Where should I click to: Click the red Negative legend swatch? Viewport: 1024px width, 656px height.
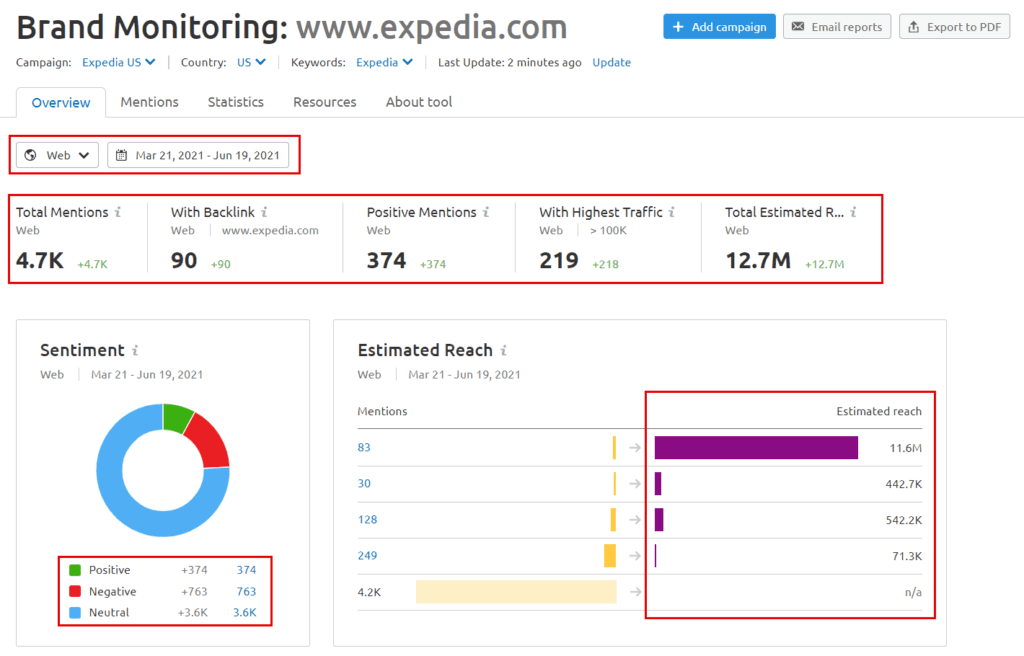[75, 591]
